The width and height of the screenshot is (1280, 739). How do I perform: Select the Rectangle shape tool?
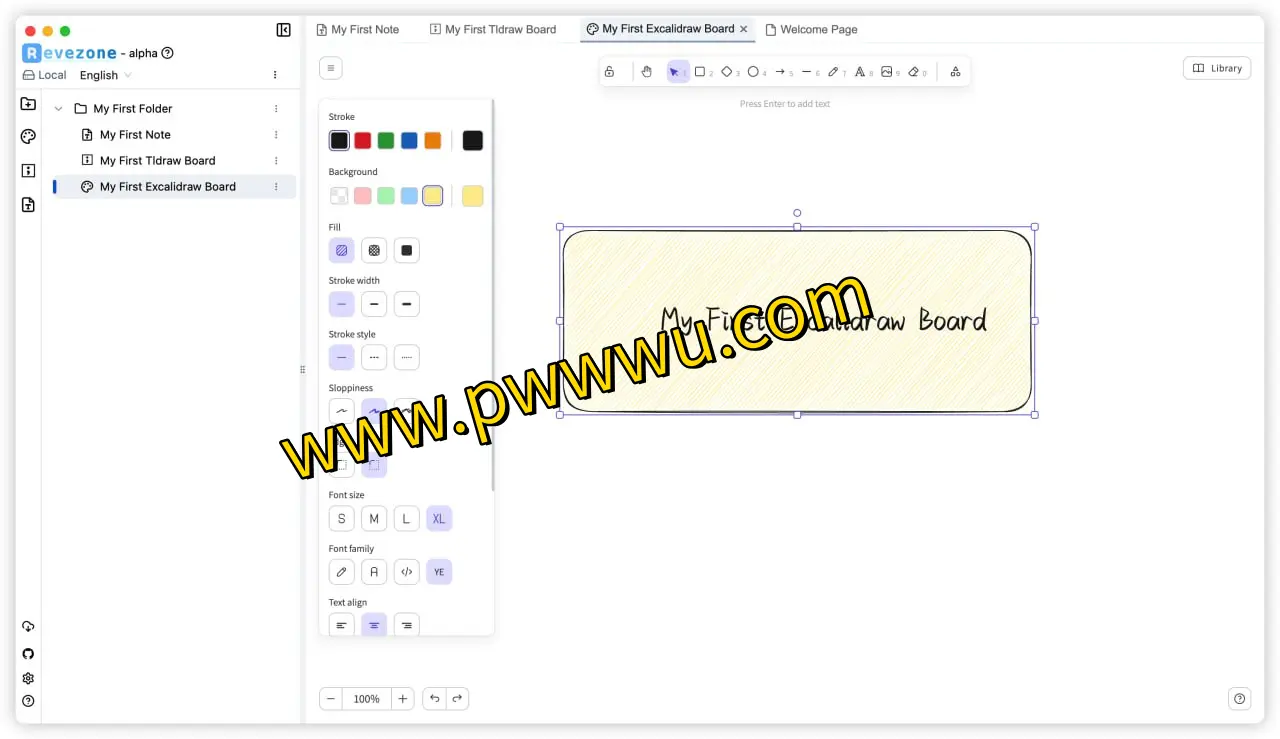[700, 71]
